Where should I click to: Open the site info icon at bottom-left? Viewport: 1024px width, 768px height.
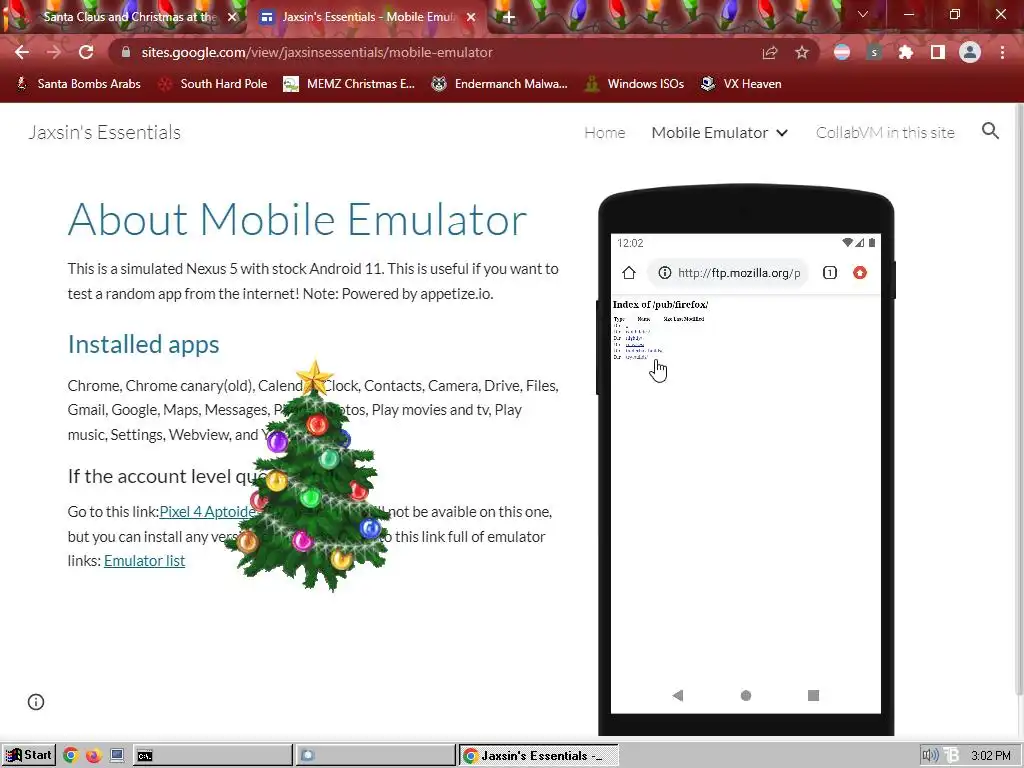coord(36,702)
